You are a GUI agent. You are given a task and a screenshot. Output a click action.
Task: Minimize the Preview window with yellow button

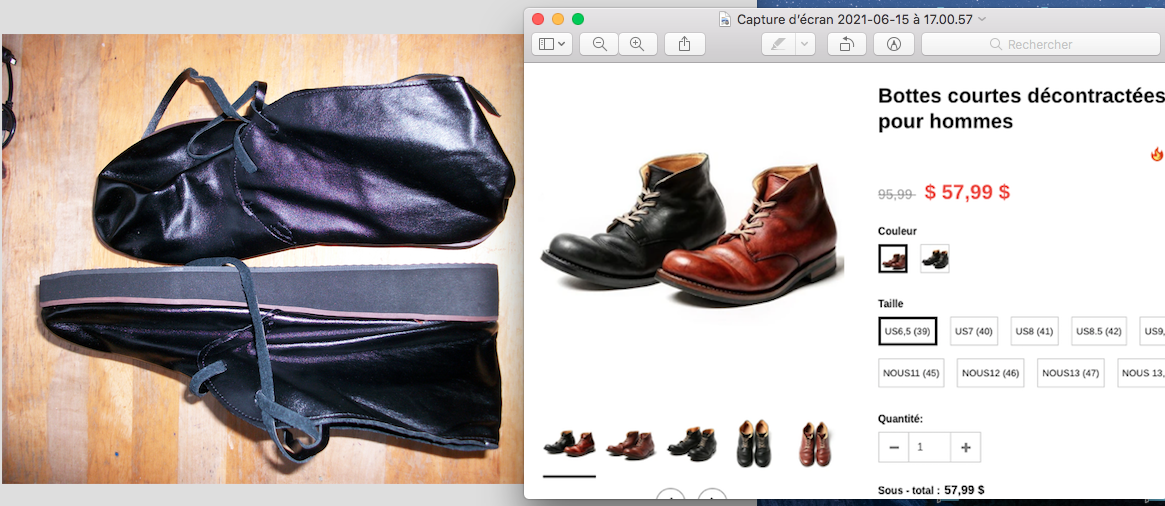pyautogui.click(x=558, y=19)
